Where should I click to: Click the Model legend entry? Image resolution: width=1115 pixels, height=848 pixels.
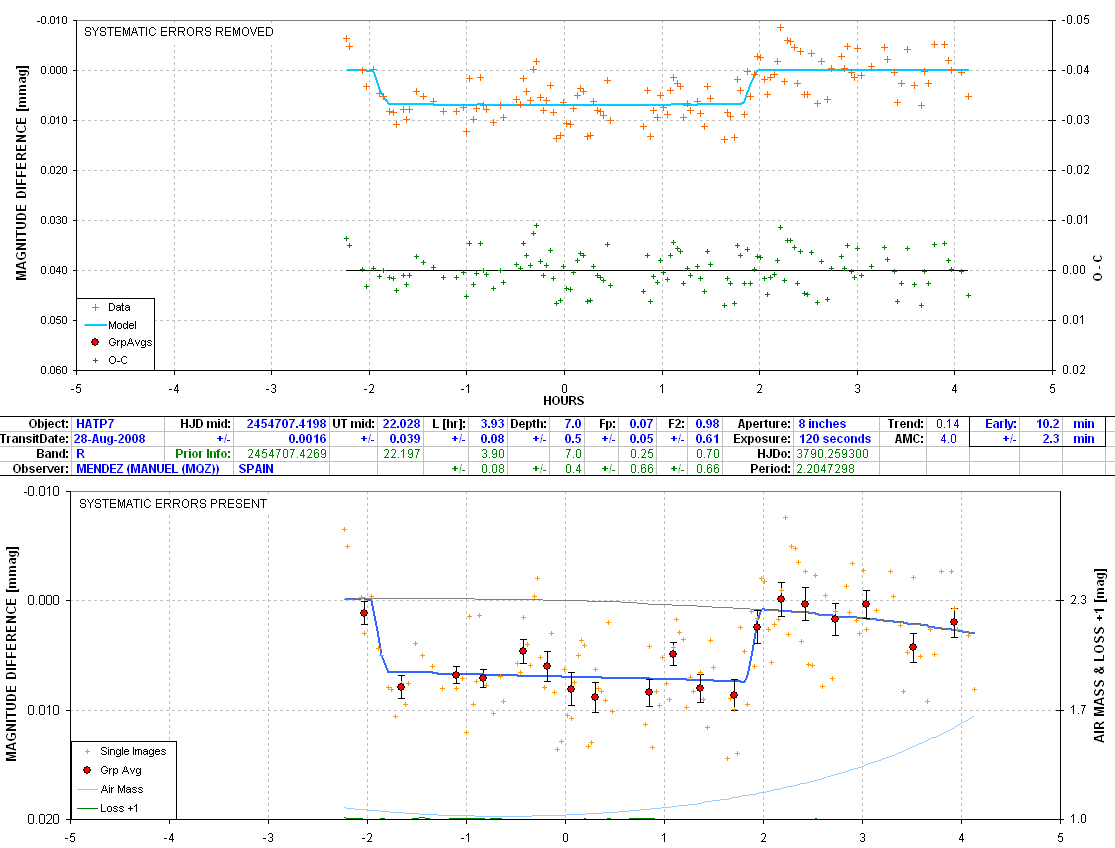pos(111,325)
